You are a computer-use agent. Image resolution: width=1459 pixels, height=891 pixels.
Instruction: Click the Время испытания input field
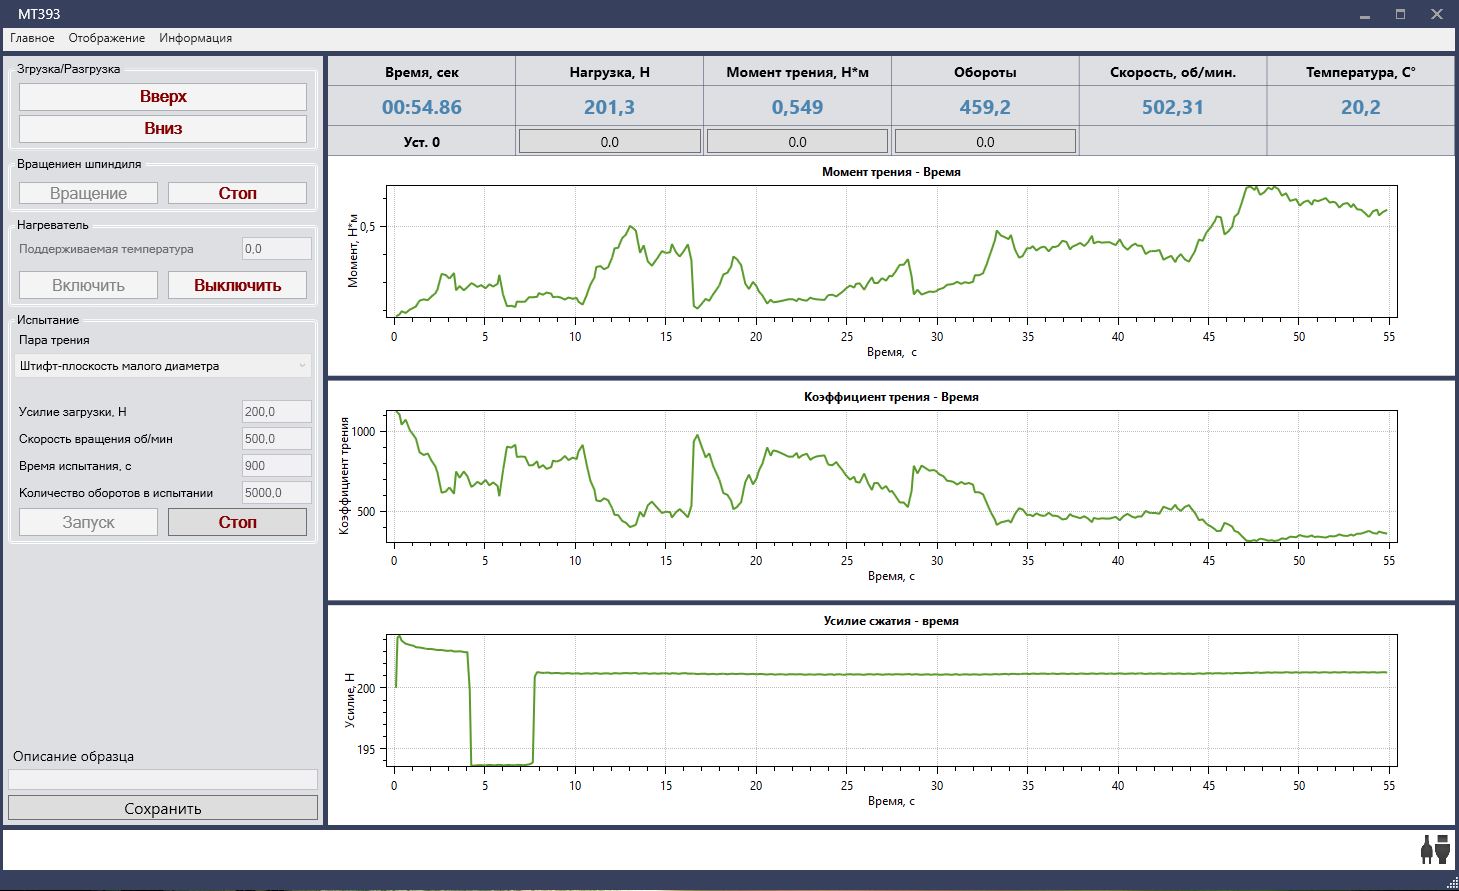277,465
